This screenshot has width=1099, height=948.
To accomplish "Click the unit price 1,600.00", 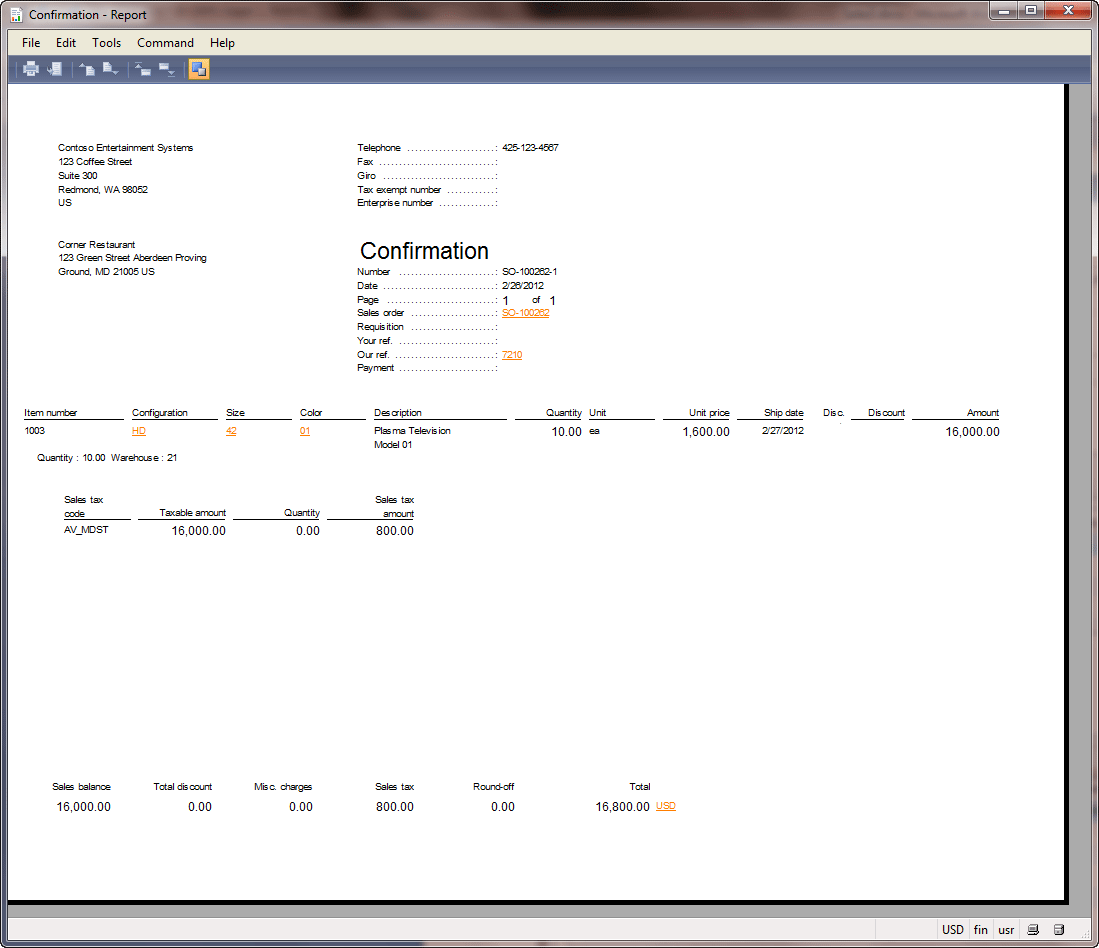I will click(x=706, y=432).
